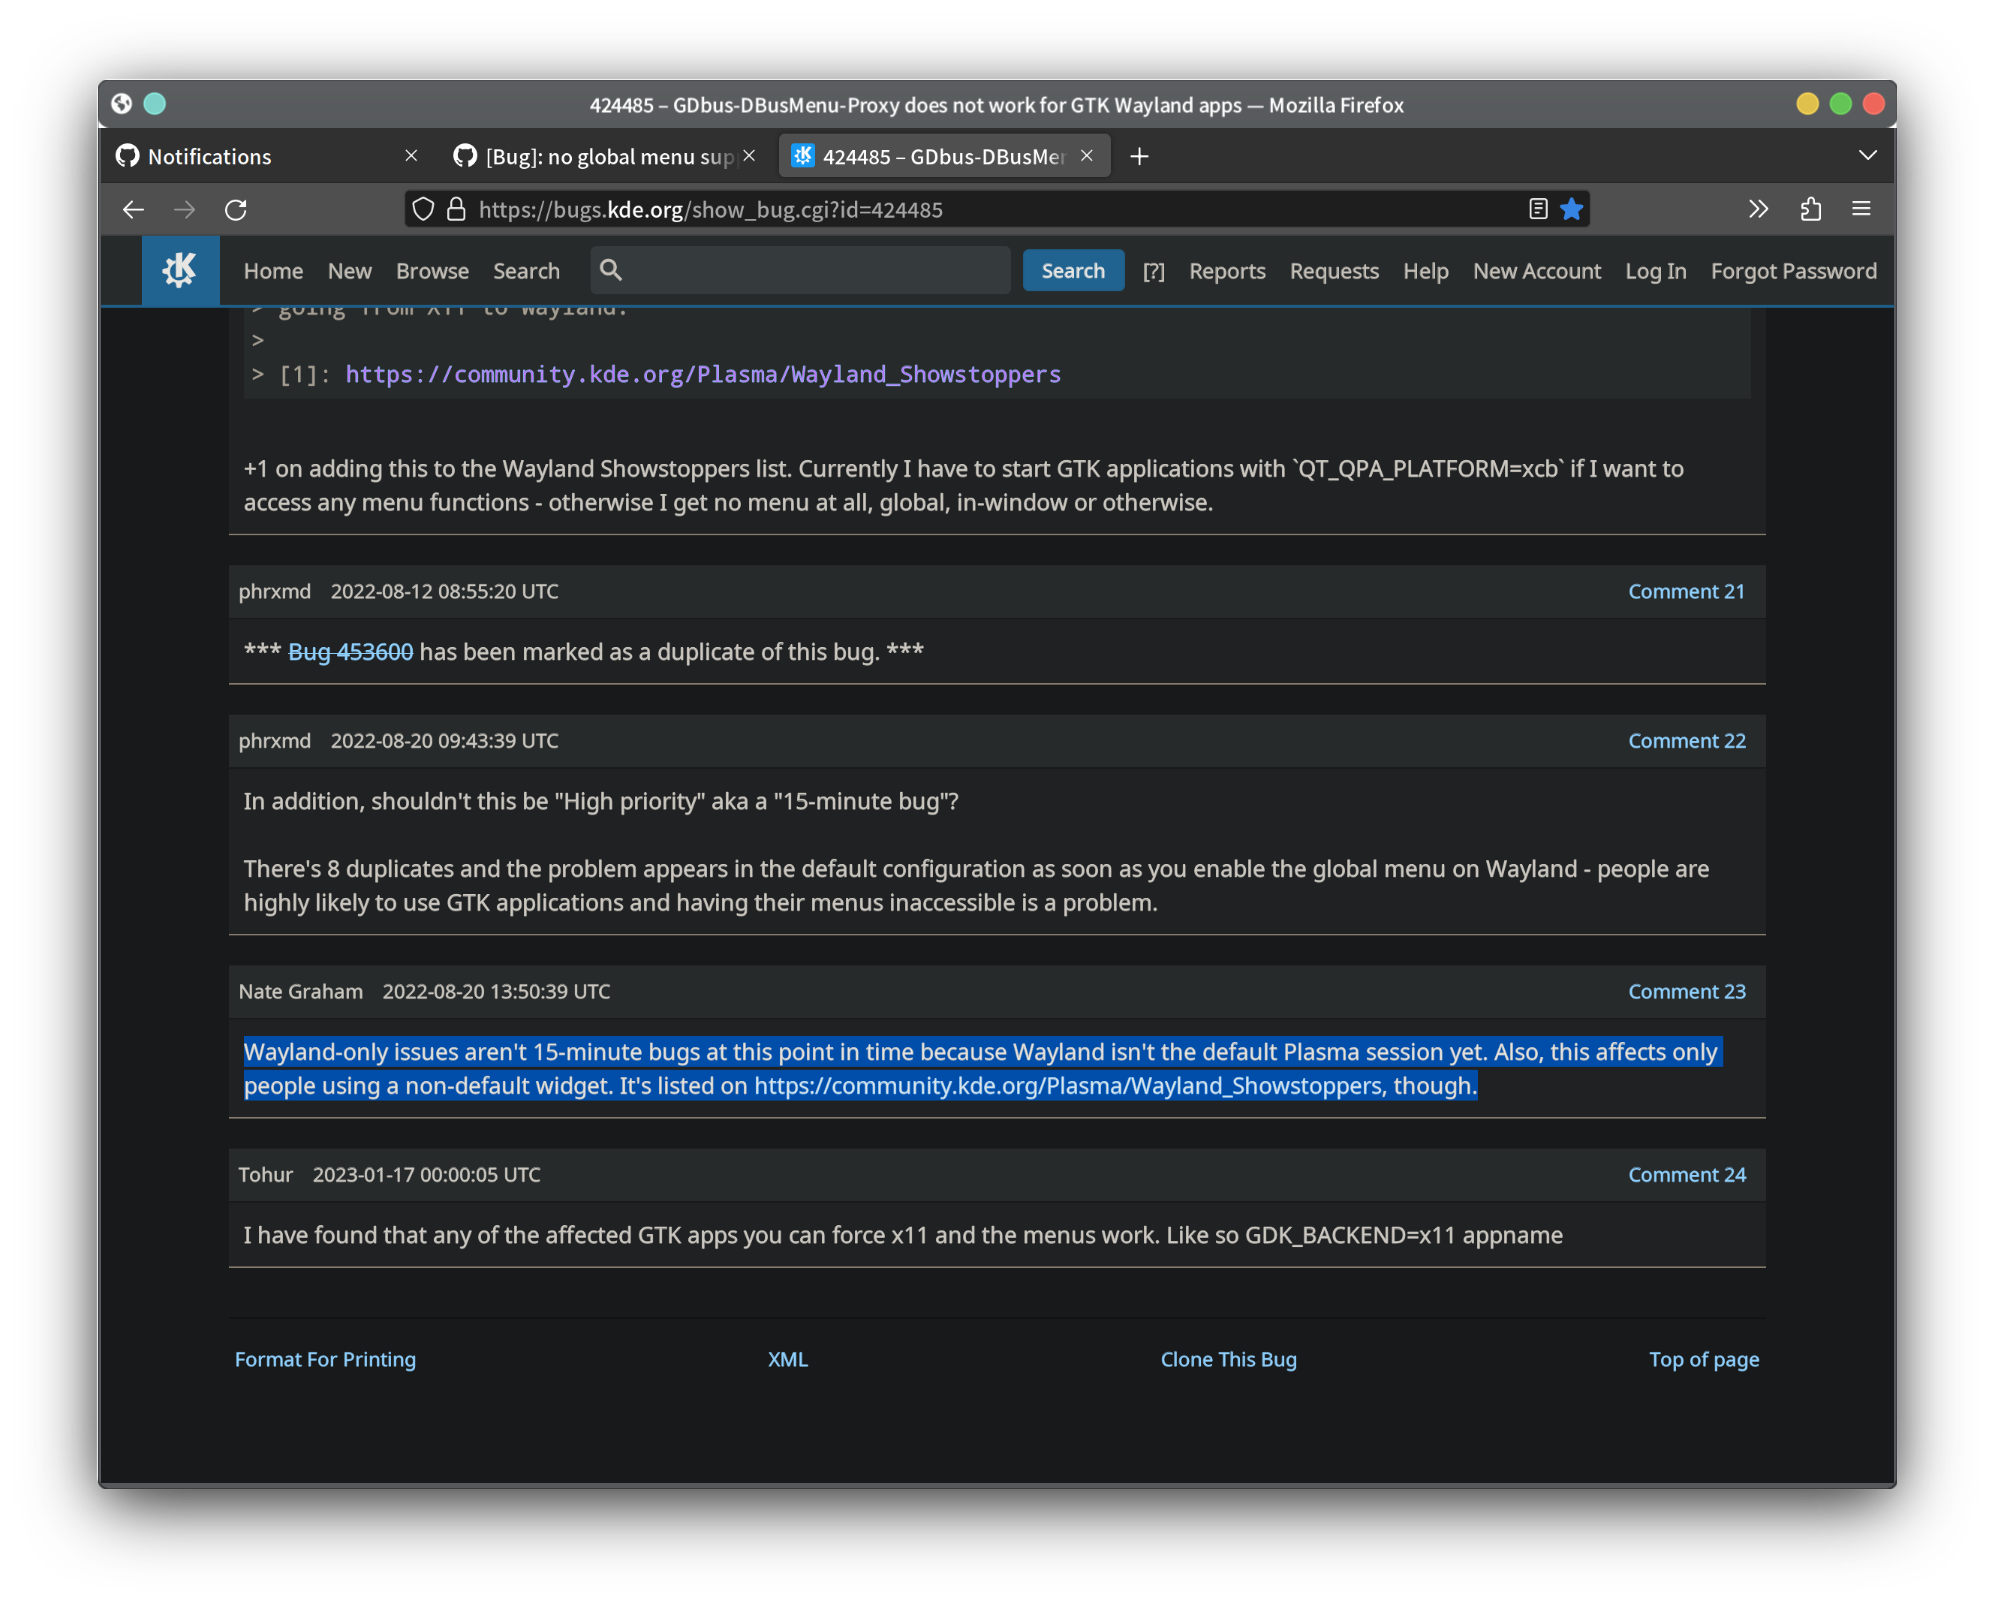This screenshot has width=1994, height=1604.
Task: Follow the Clone This Bug link
Action: 1228,1359
